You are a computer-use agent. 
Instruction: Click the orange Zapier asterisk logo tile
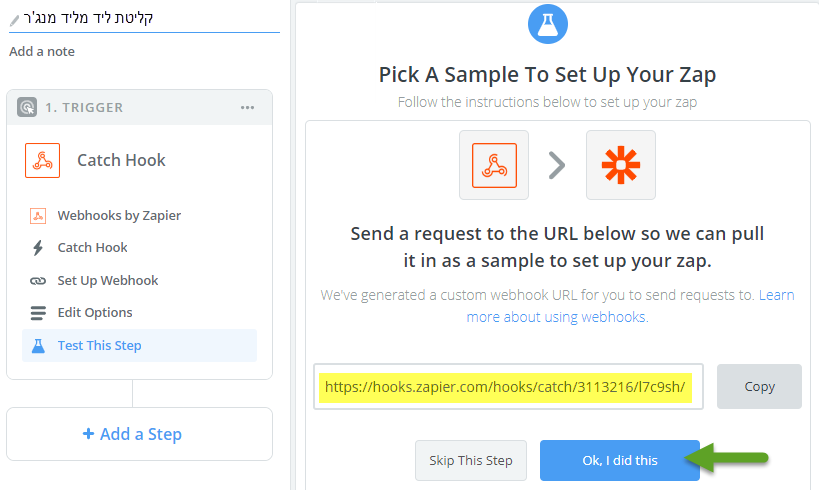[x=621, y=165]
